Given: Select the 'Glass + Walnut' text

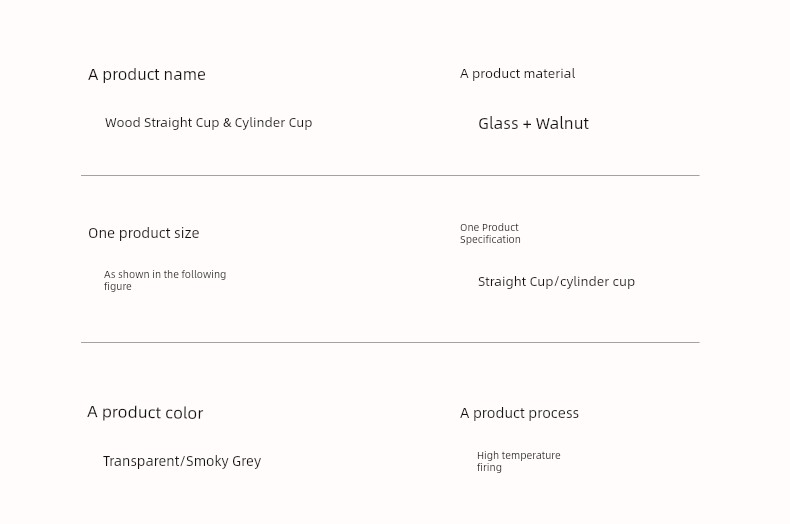Looking at the screenshot, I should [533, 123].
